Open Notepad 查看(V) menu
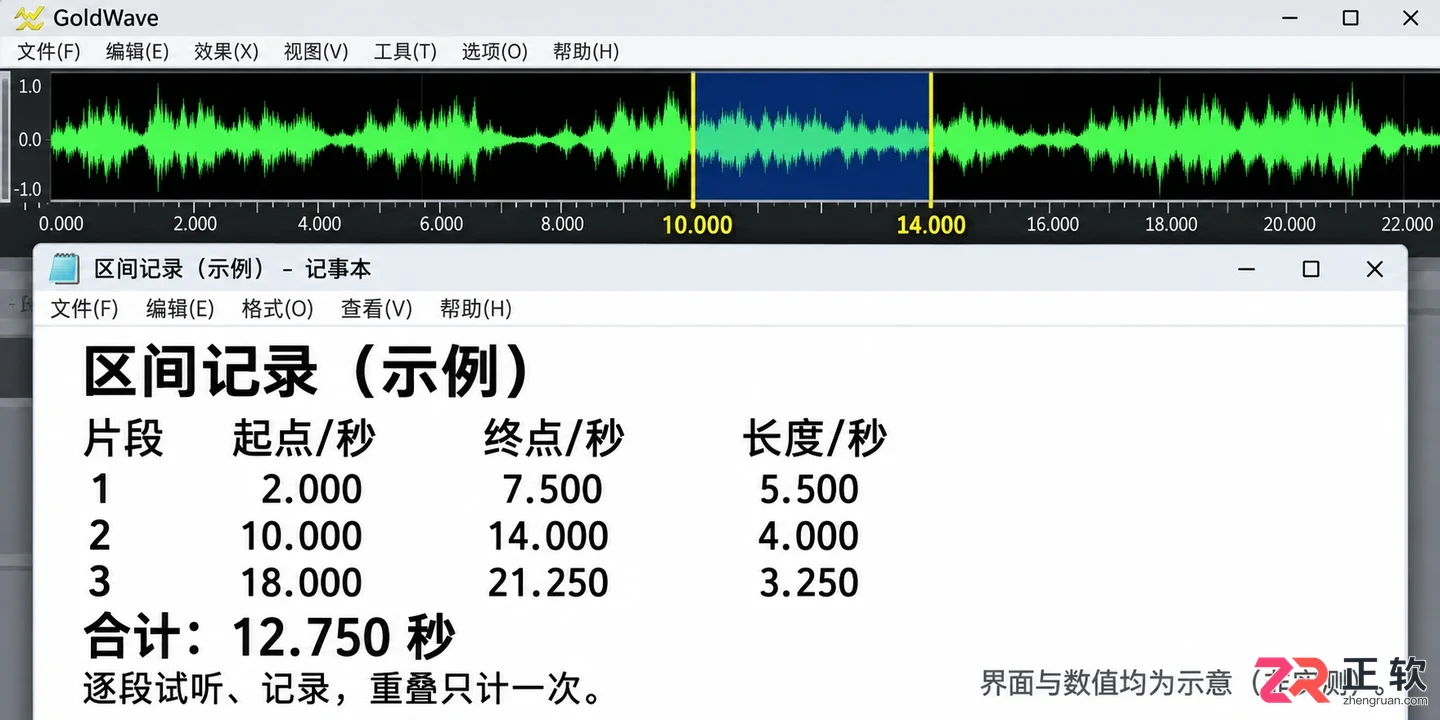This screenshot has width=1440, height=720. (x=376, y=309)
